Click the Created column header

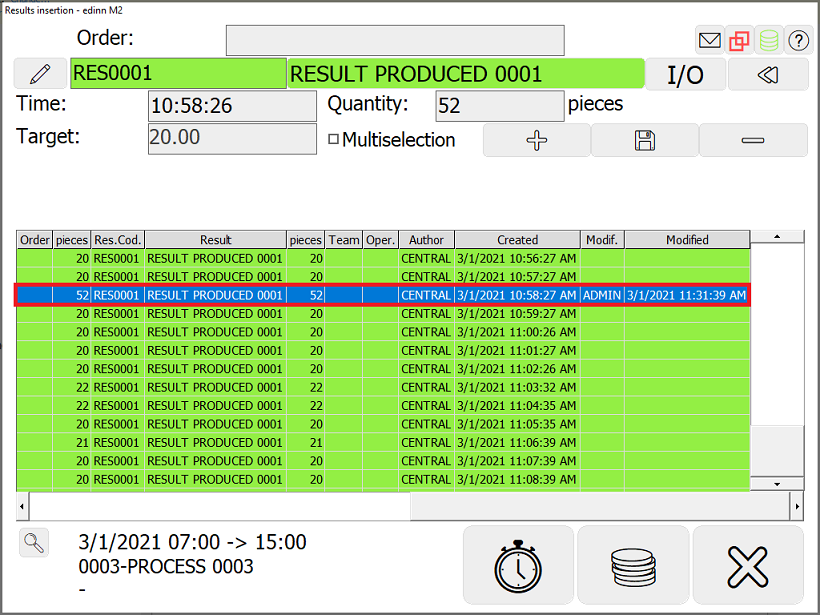pos(517,240)
